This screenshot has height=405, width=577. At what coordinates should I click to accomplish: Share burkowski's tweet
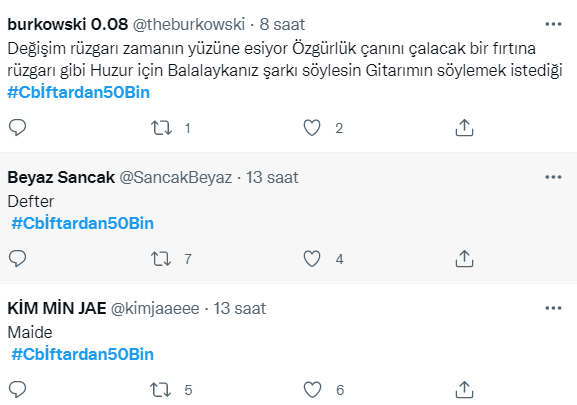464,128
